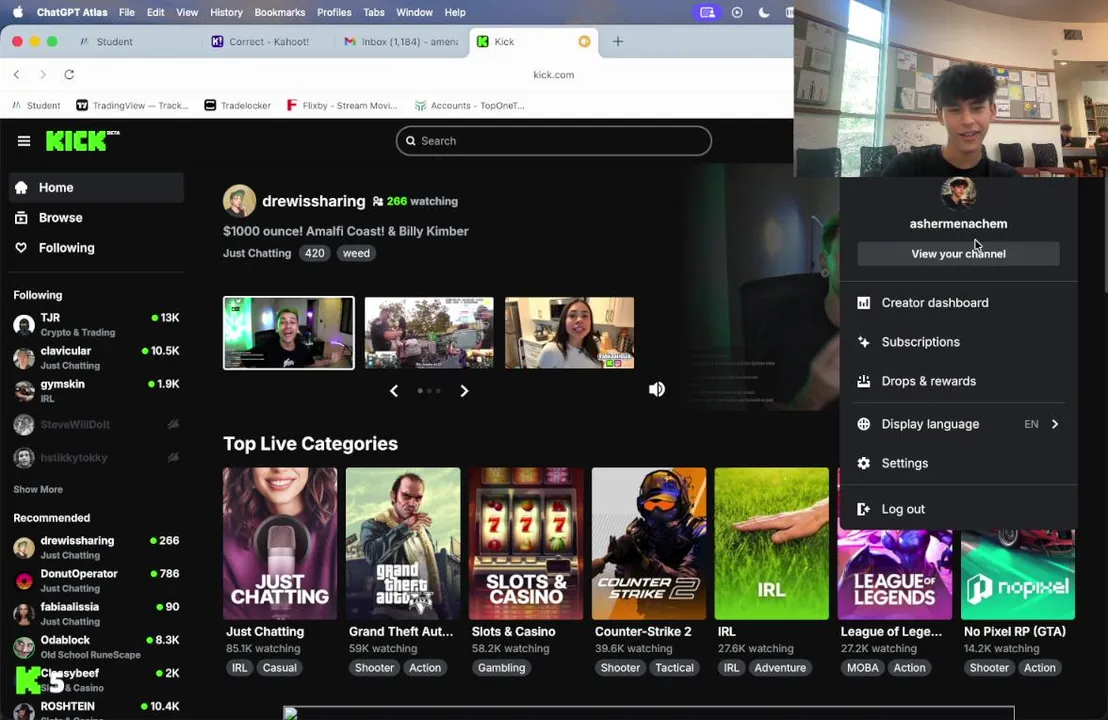Open the Browse page
The height and width of the screenshot is (720, 1108).
96,218
